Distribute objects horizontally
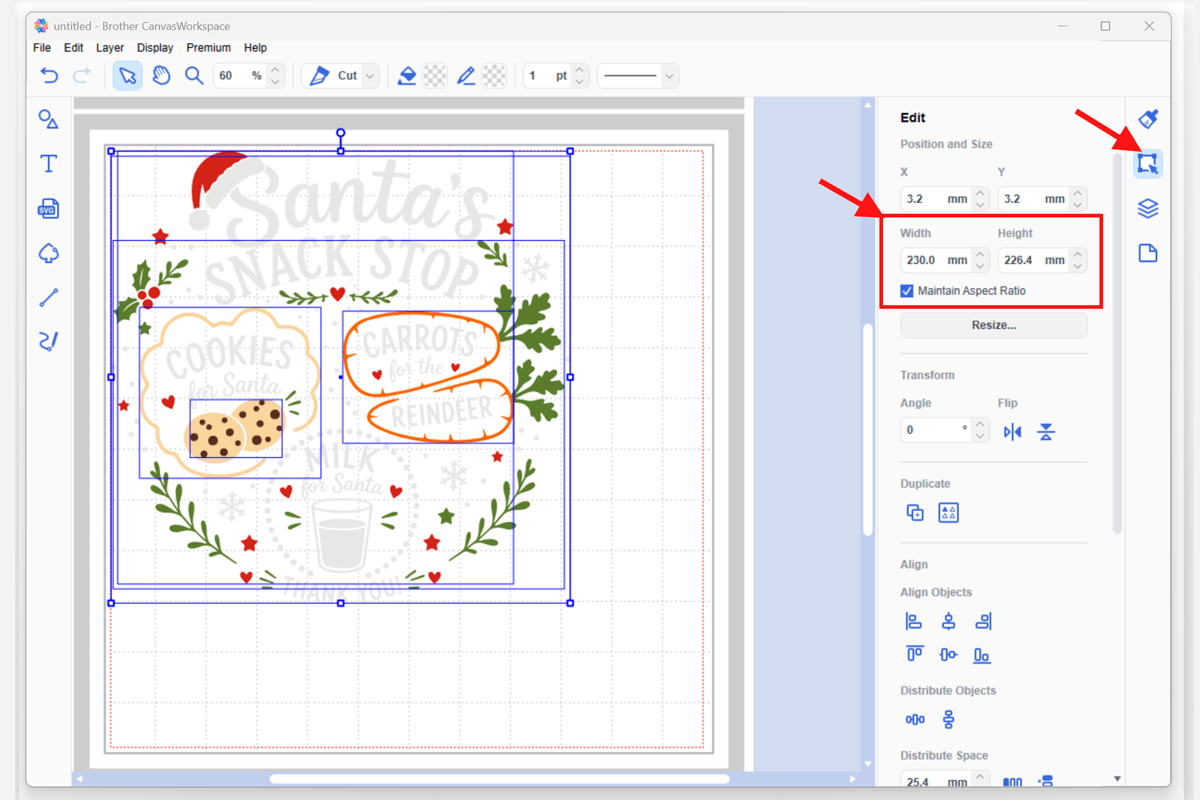The height and width of the screenshot is (800, 1200). [x=915, y=719]
